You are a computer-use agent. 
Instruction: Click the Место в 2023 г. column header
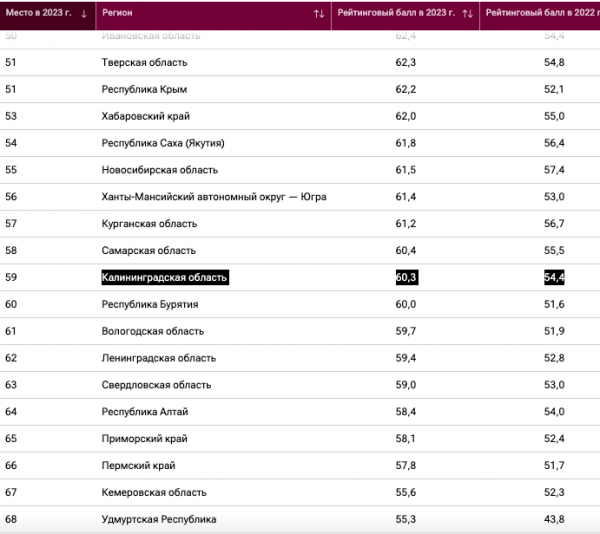48,15
